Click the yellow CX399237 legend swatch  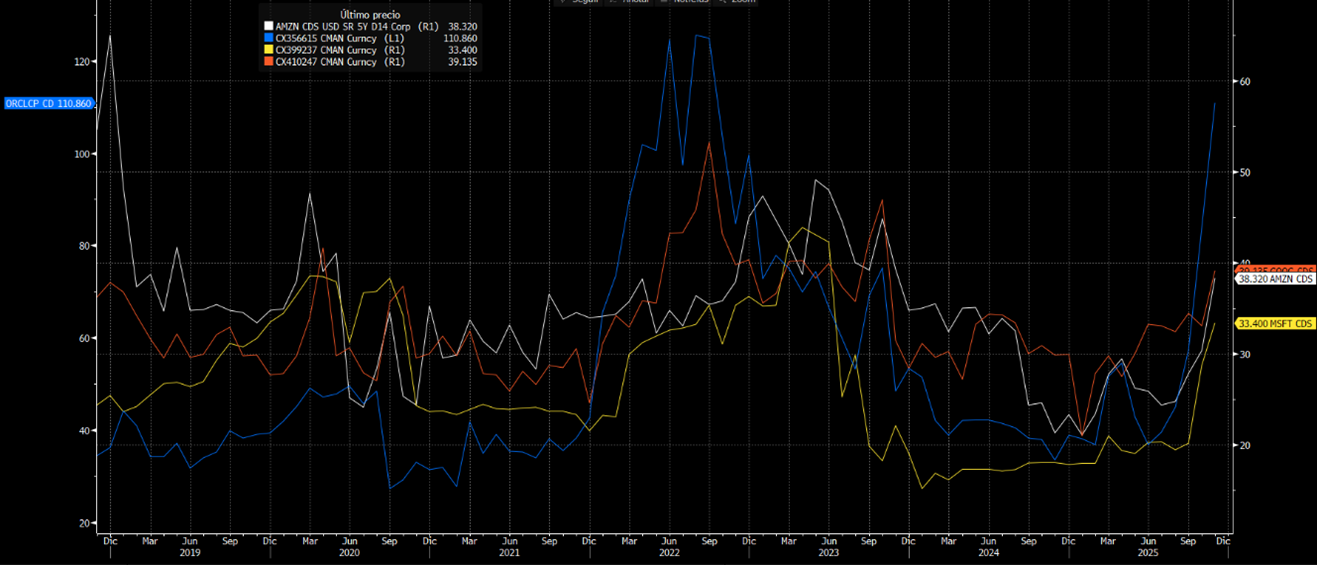[x=267, y=50]
